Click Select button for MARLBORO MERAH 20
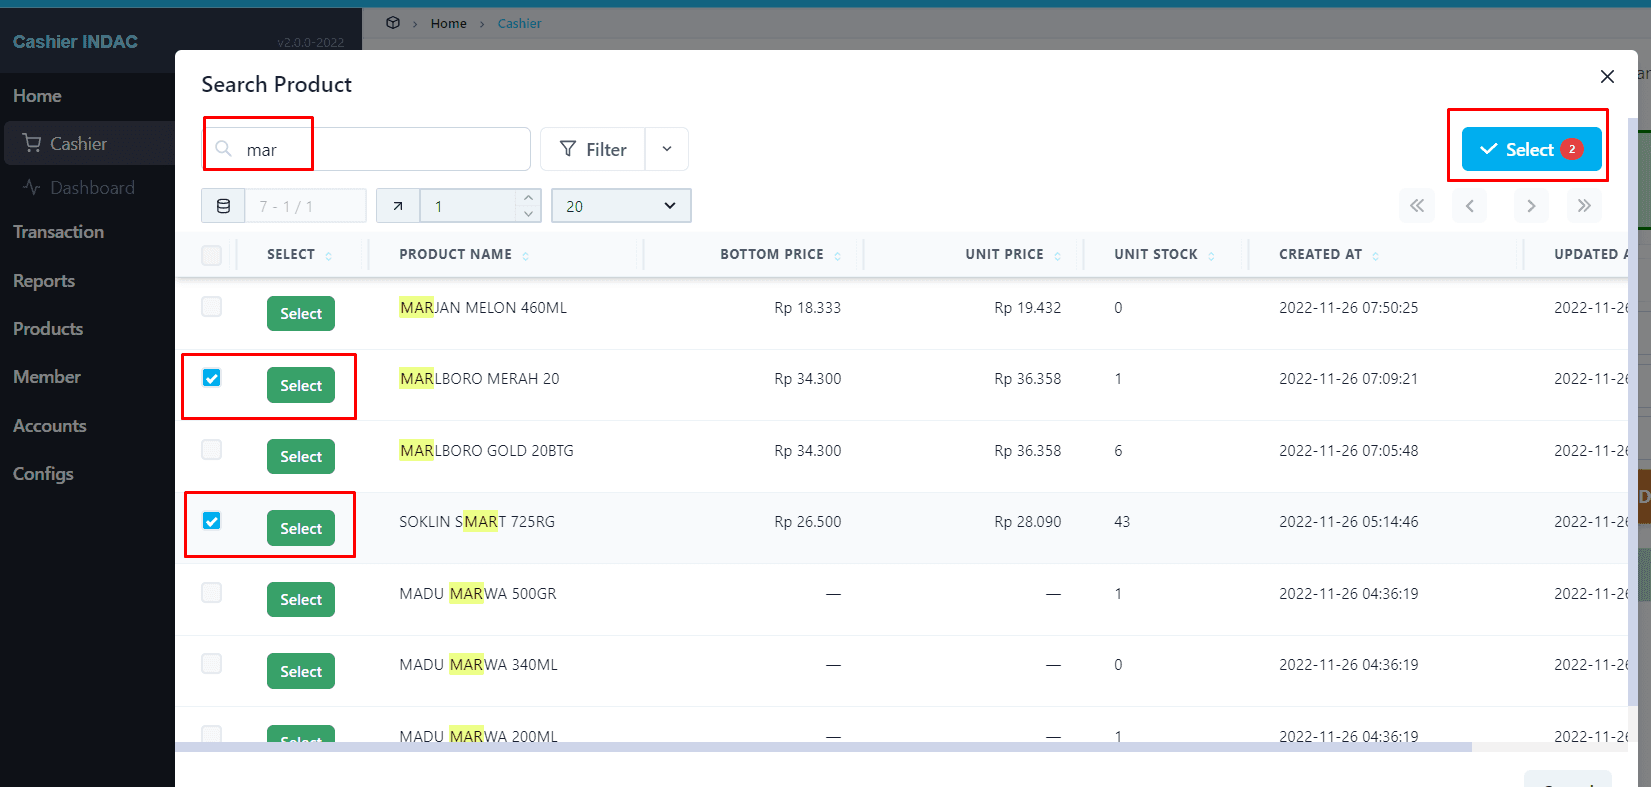Screen dimensions: 1651x787 tap(301, 385)
